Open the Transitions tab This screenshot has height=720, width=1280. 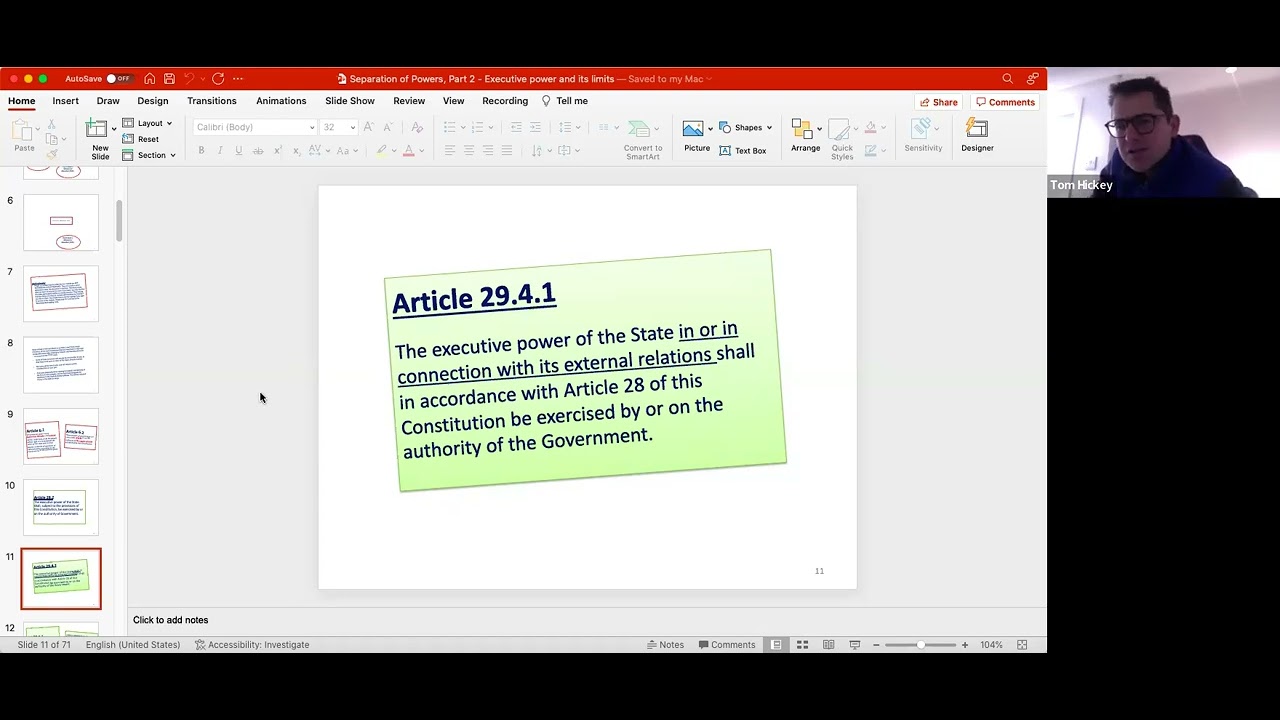tap(212, 101)
